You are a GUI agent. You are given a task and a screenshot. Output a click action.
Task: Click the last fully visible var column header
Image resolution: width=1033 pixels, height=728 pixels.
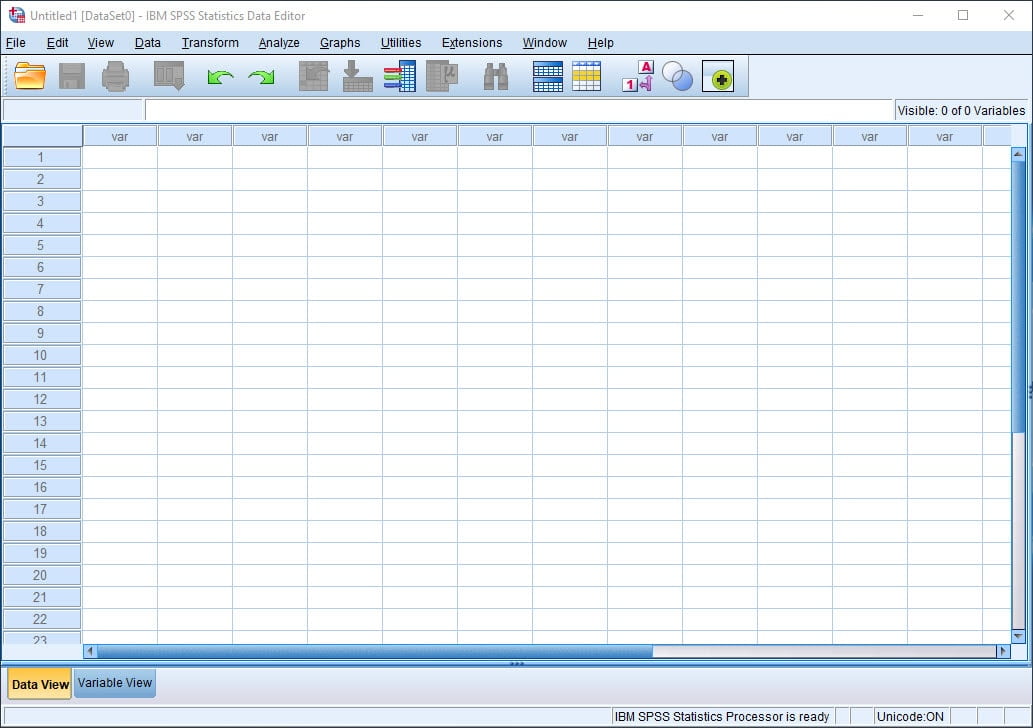(x=945, y=136)
